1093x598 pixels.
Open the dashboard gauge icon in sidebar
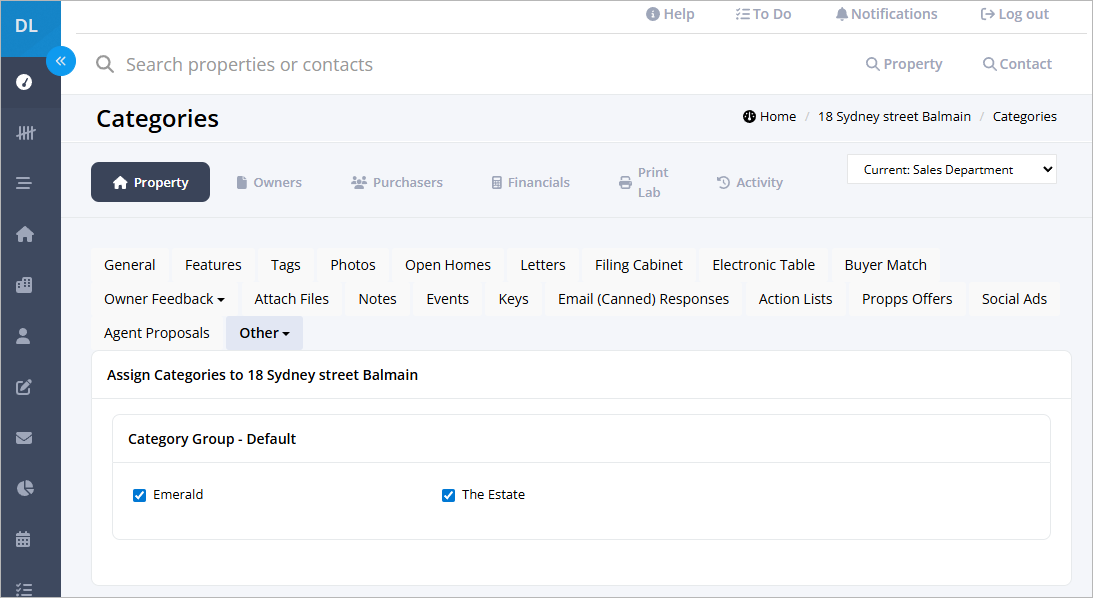24,82
